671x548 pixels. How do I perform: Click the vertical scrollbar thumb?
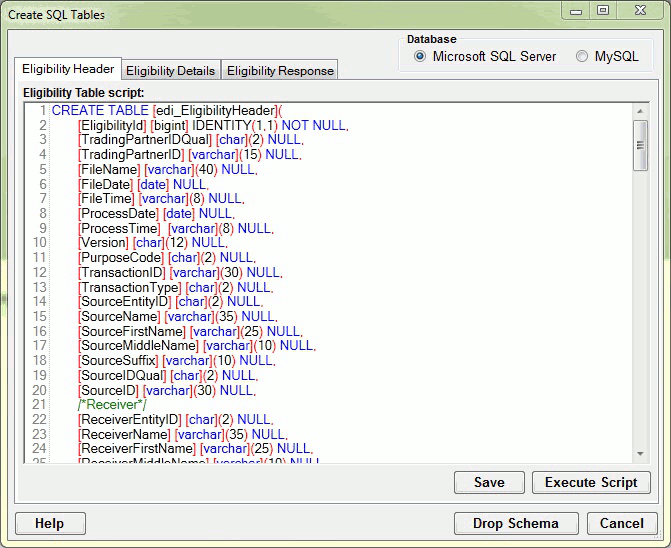(x=641, y=146)
